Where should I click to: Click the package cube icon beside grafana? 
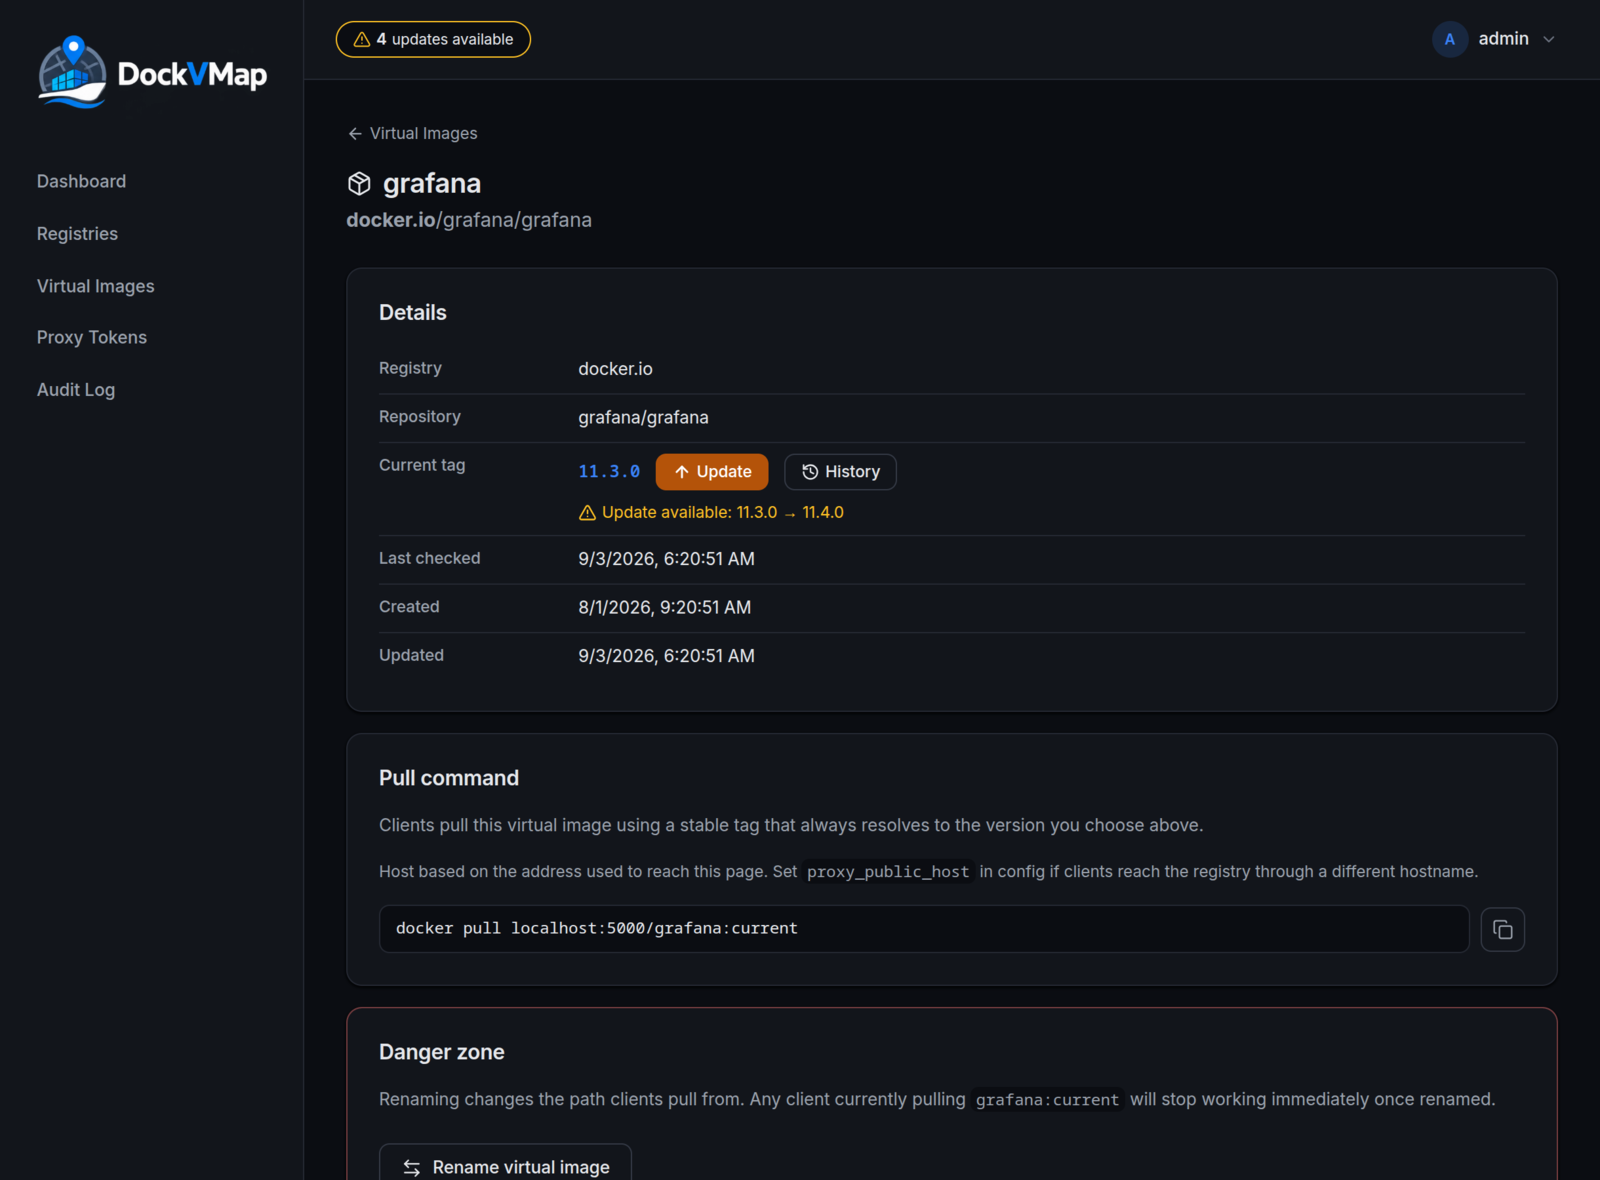359,183
